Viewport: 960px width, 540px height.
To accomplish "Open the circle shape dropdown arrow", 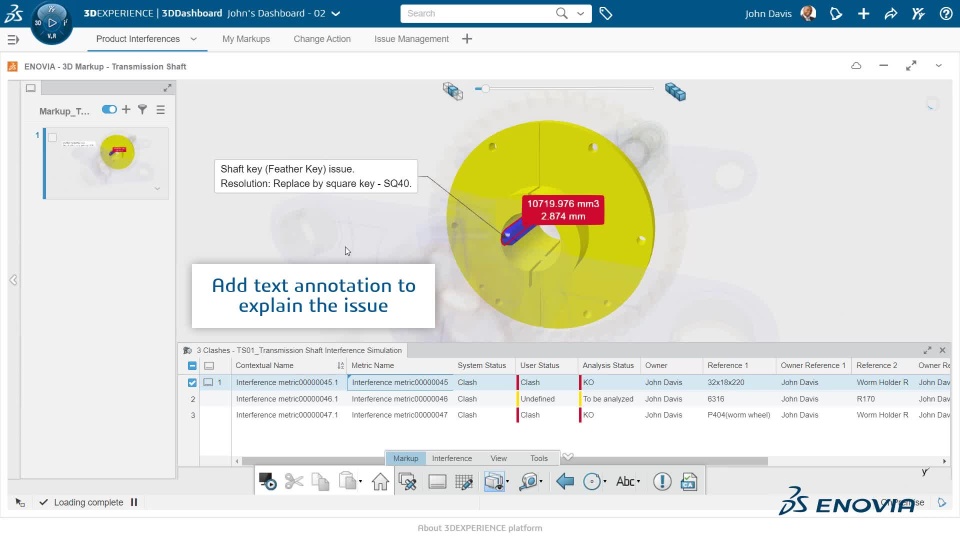I will [604, 482].
